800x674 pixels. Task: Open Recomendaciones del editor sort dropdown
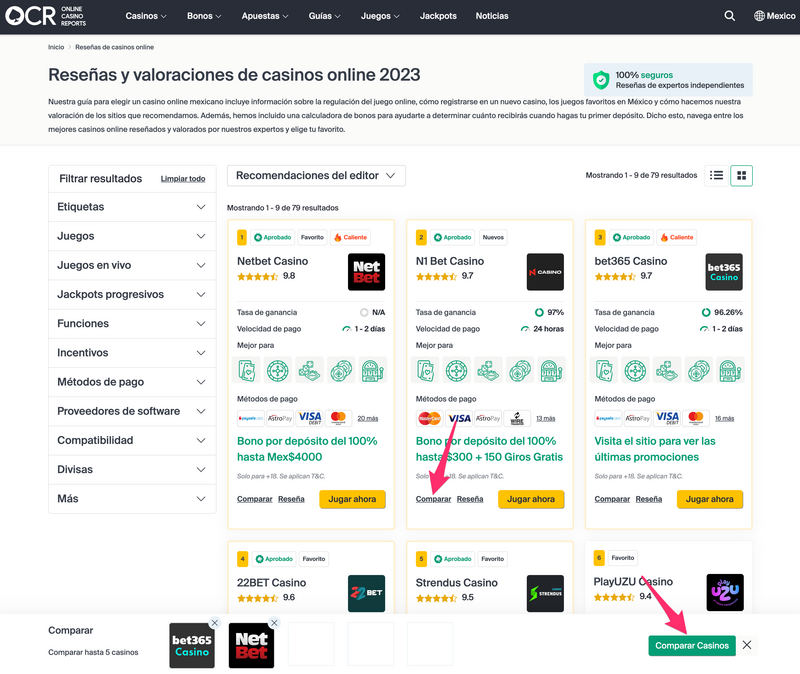pyautogui.click(x=316, y=176)
